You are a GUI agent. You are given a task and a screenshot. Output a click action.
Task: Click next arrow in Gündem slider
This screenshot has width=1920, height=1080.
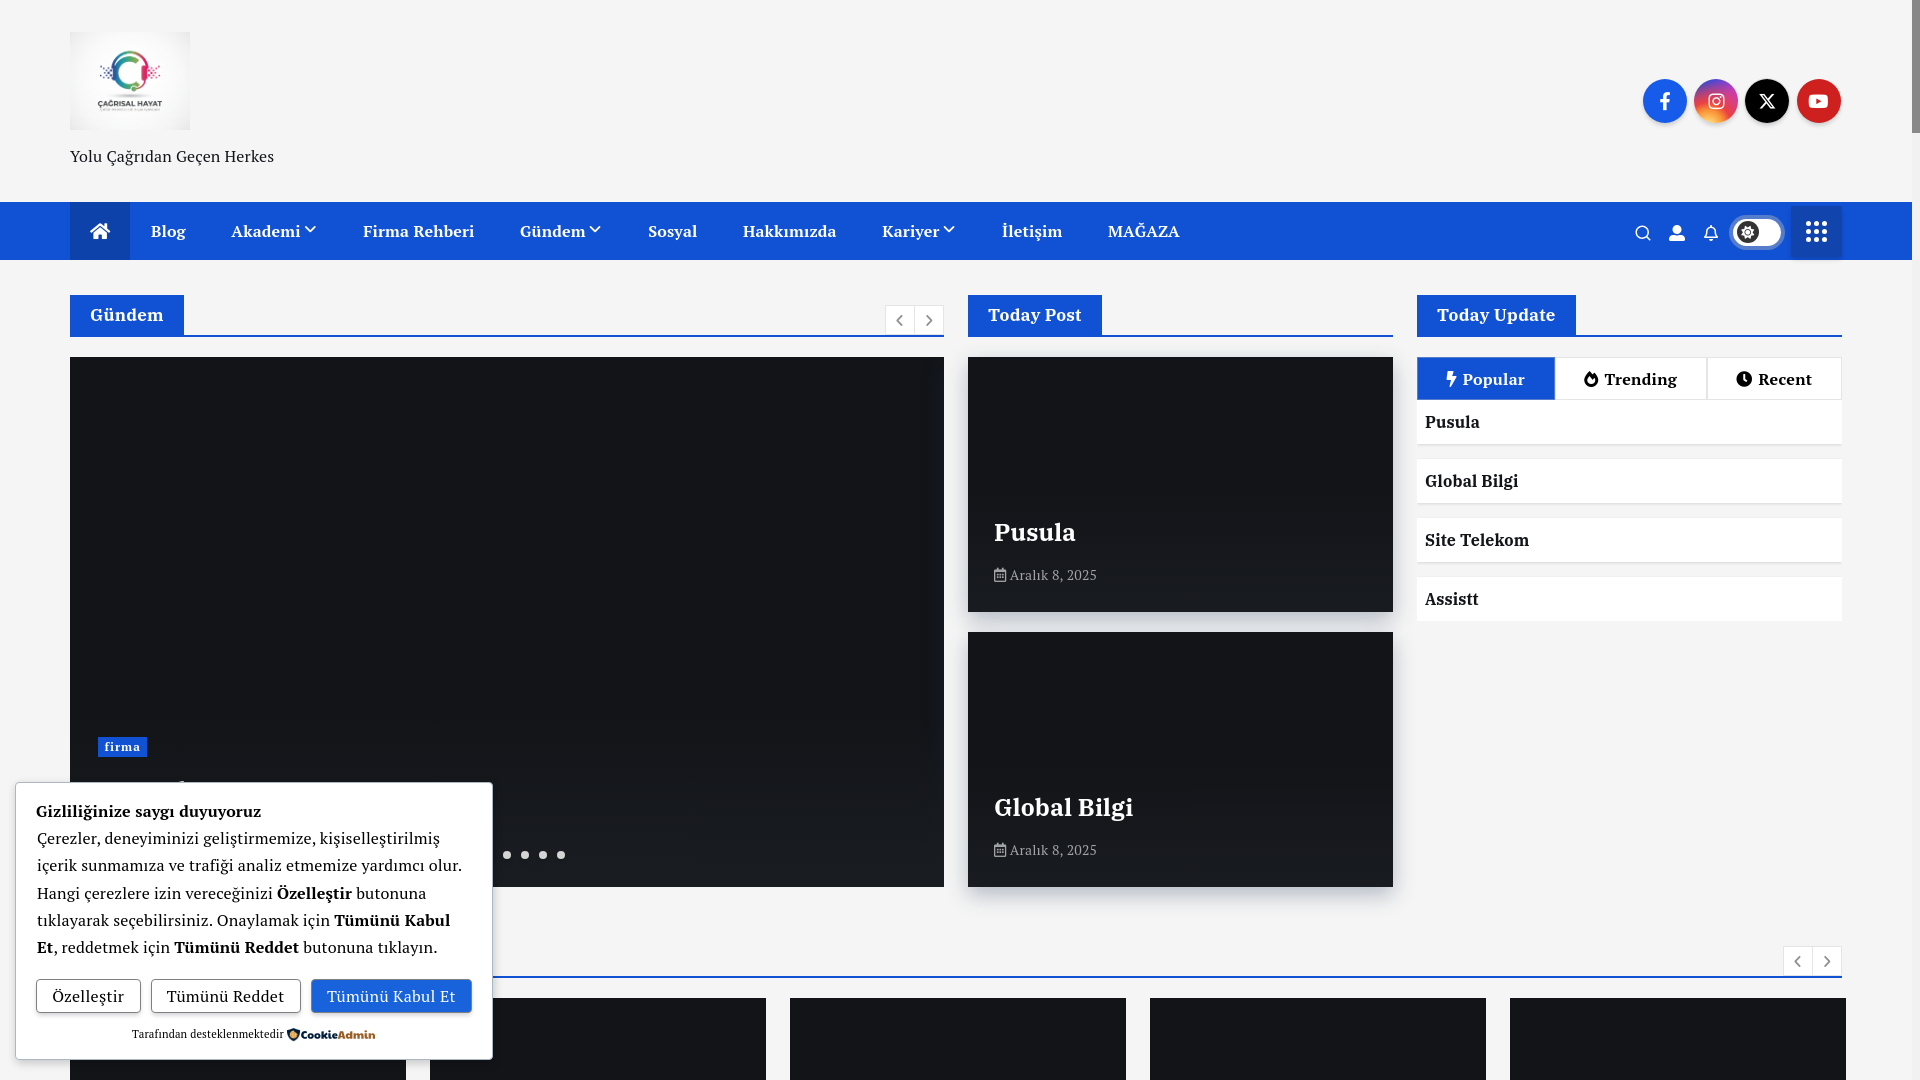929,320
